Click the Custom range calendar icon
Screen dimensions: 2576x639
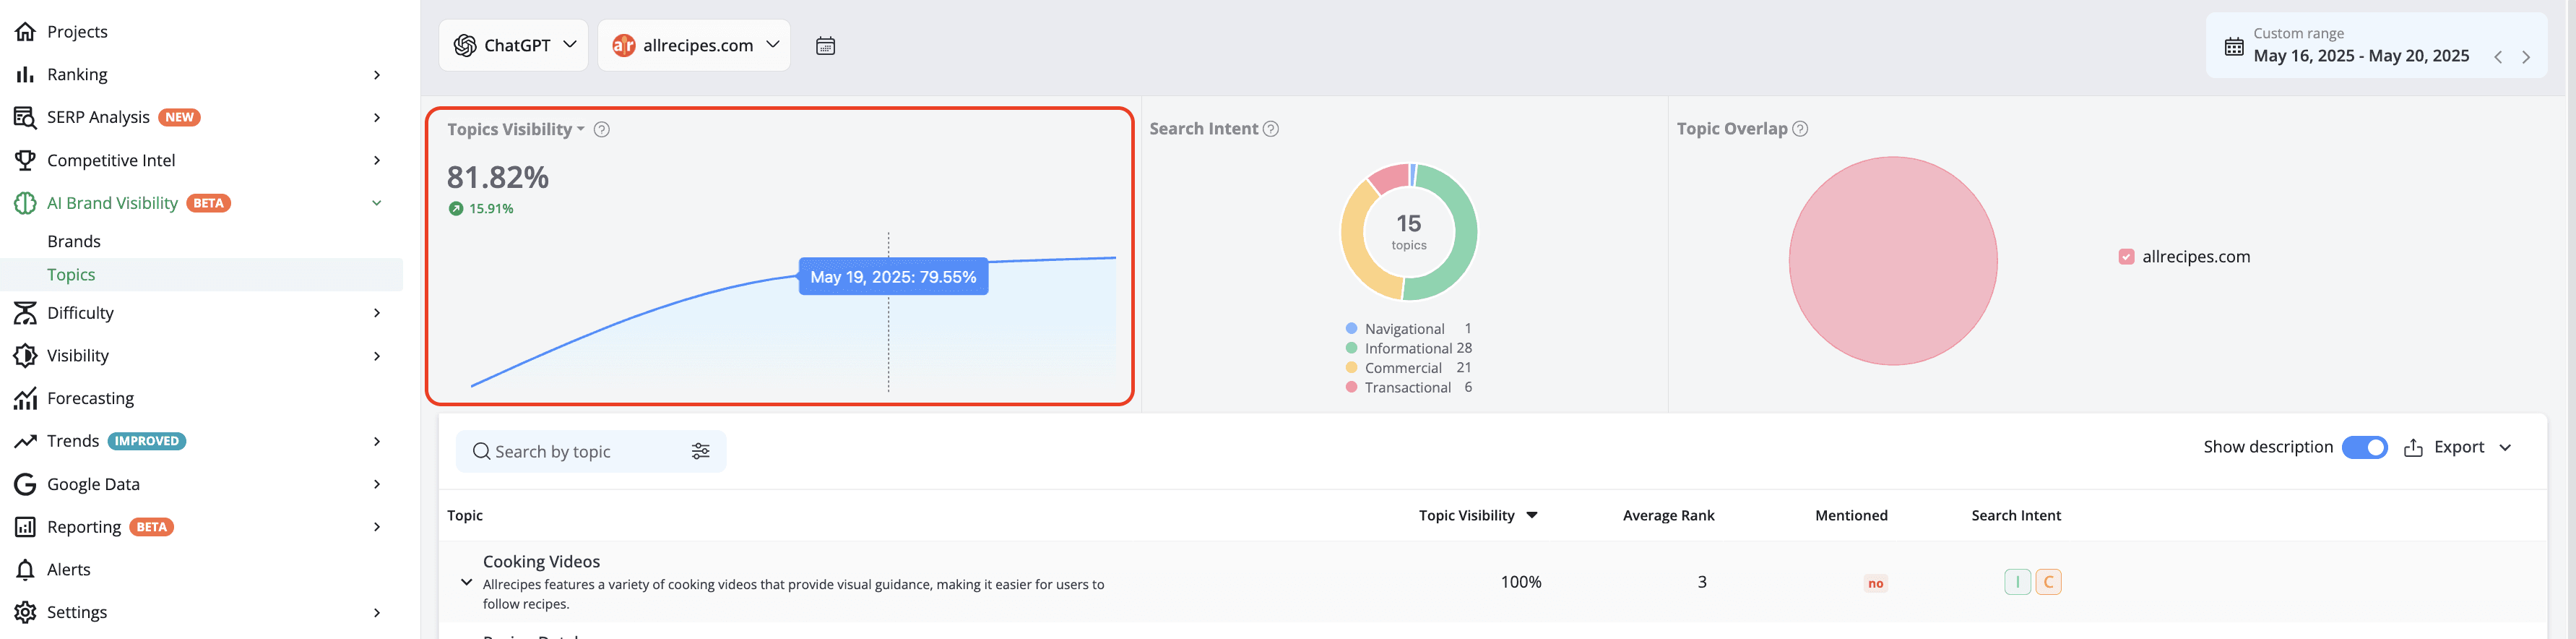click(2234, 46)
